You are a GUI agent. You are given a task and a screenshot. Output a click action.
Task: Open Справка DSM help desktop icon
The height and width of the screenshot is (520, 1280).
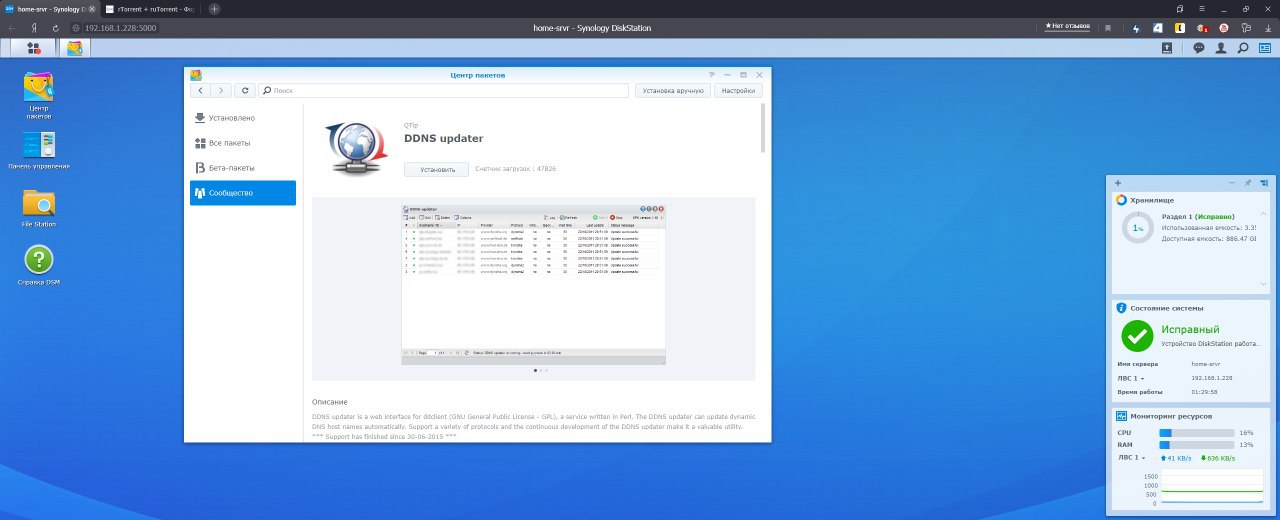click(39, 266)
